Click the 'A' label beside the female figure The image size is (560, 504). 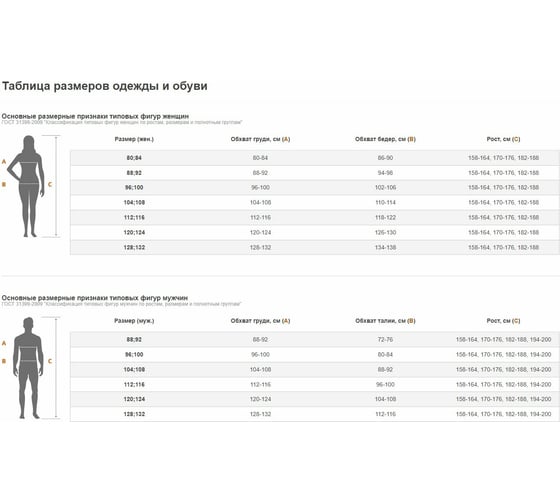(4, 162)
